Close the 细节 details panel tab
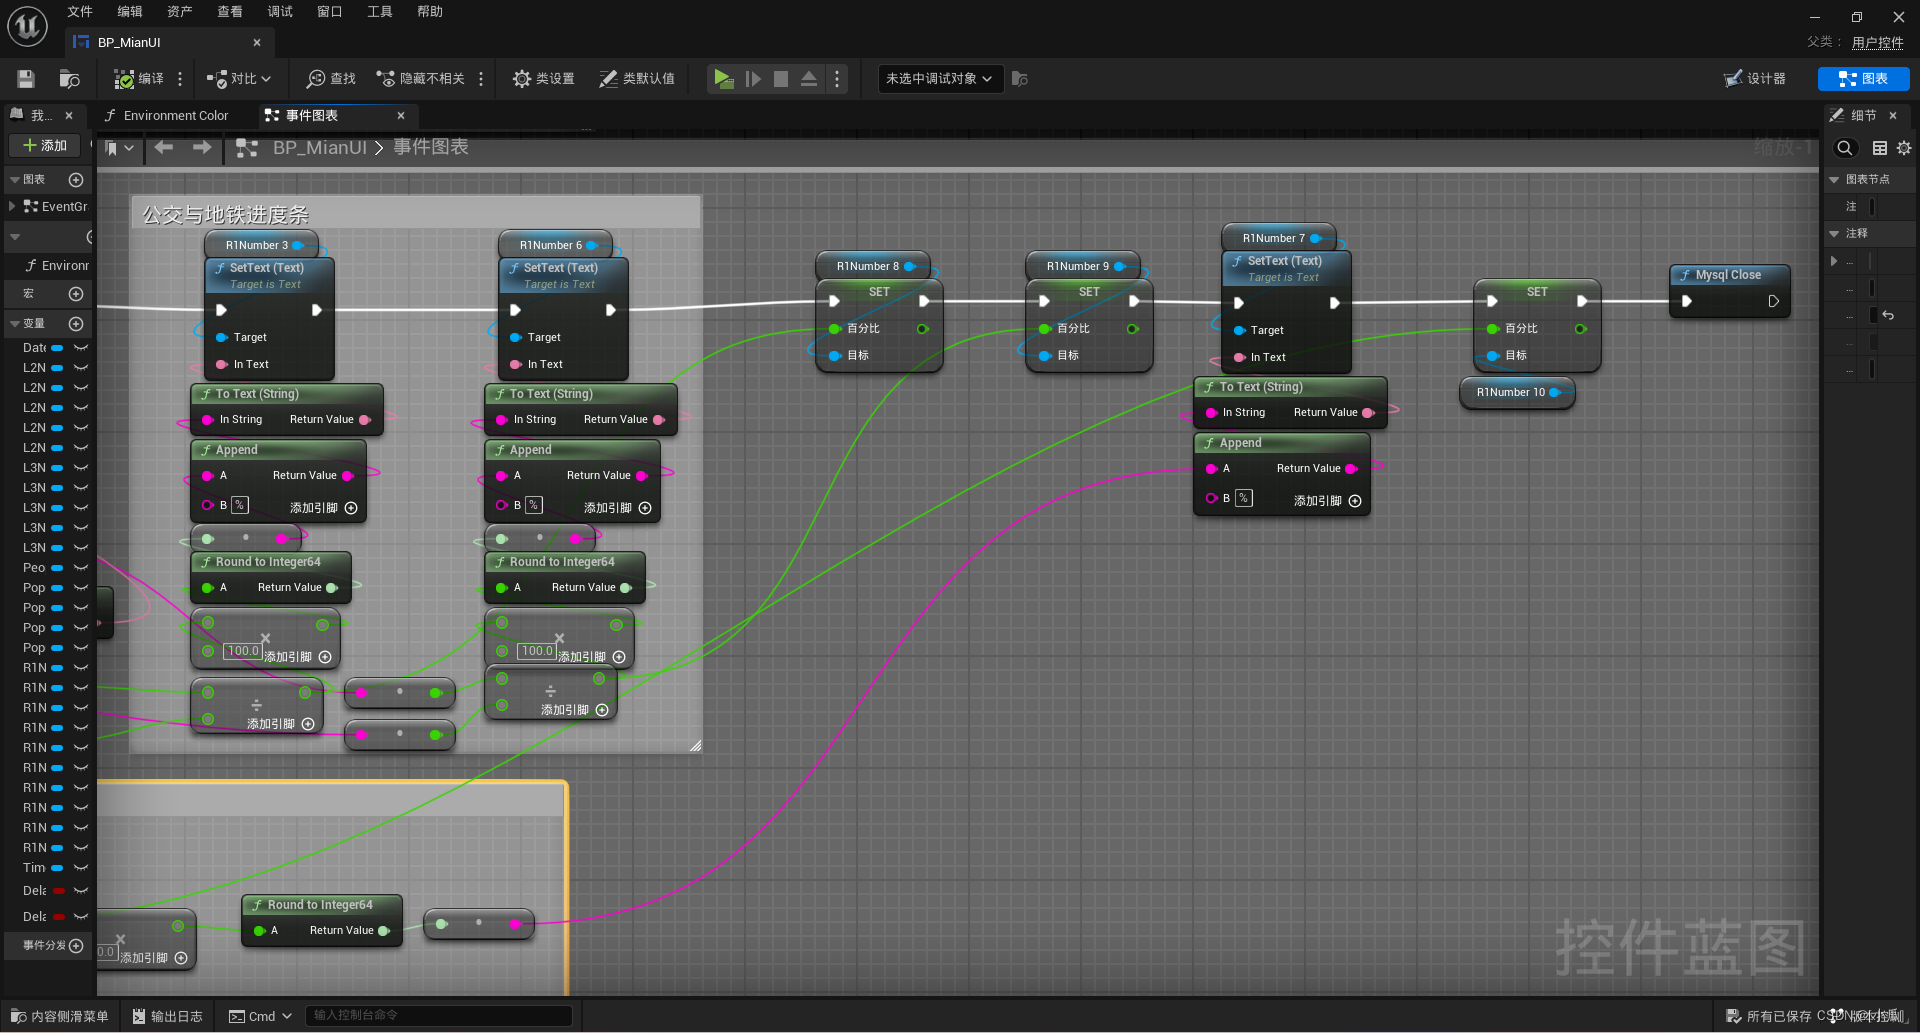The height and width of the screenshot is (1033, 1920). click(x=1893, y=116)
